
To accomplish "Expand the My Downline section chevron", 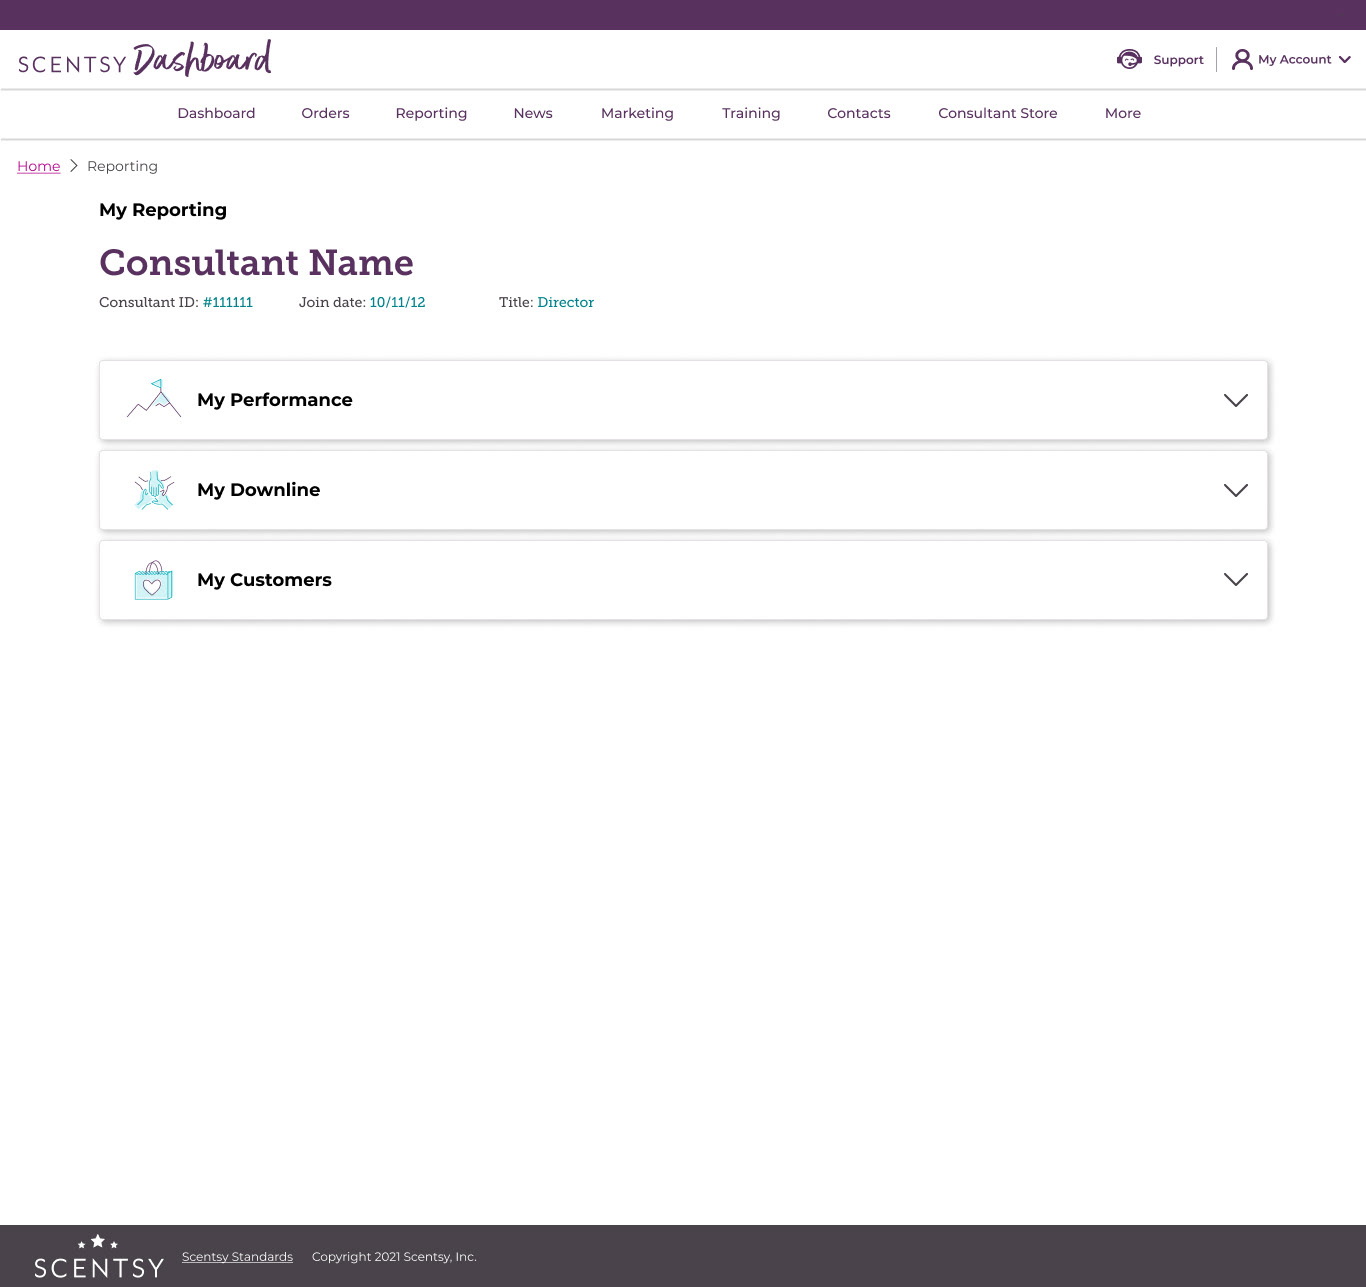I will coord(1236,490).
